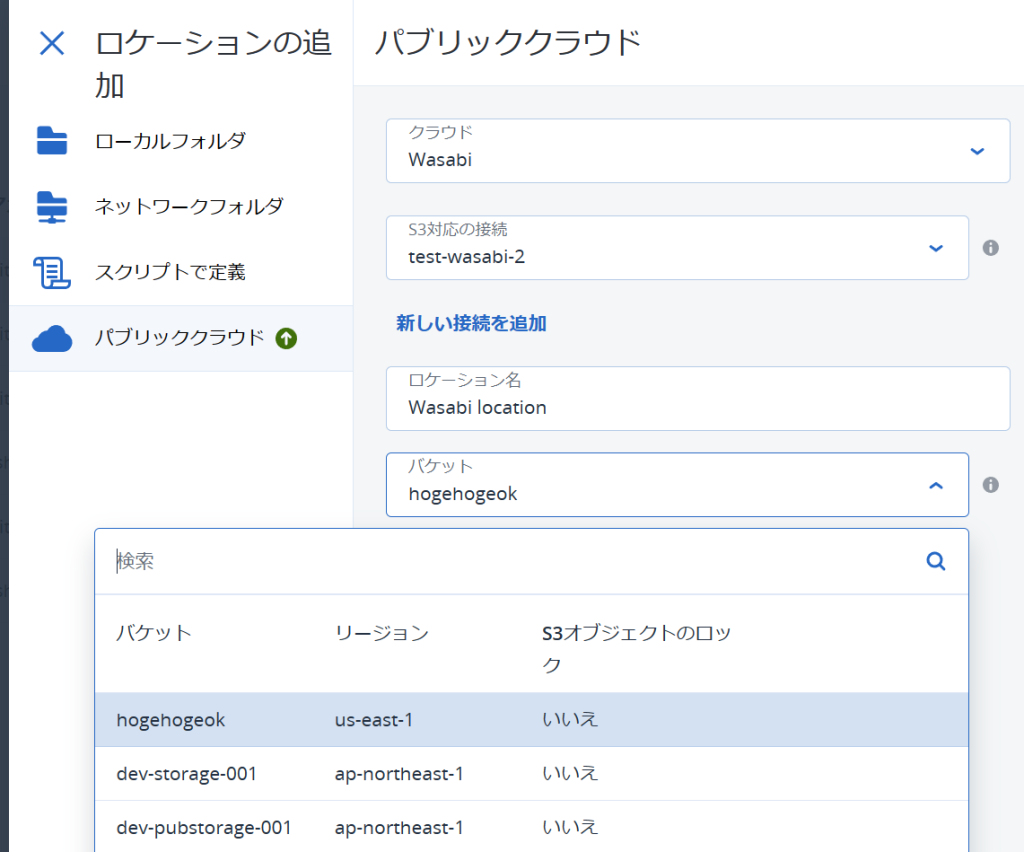Select the dev-pubstorage-001 bucket row

(531, 827)
